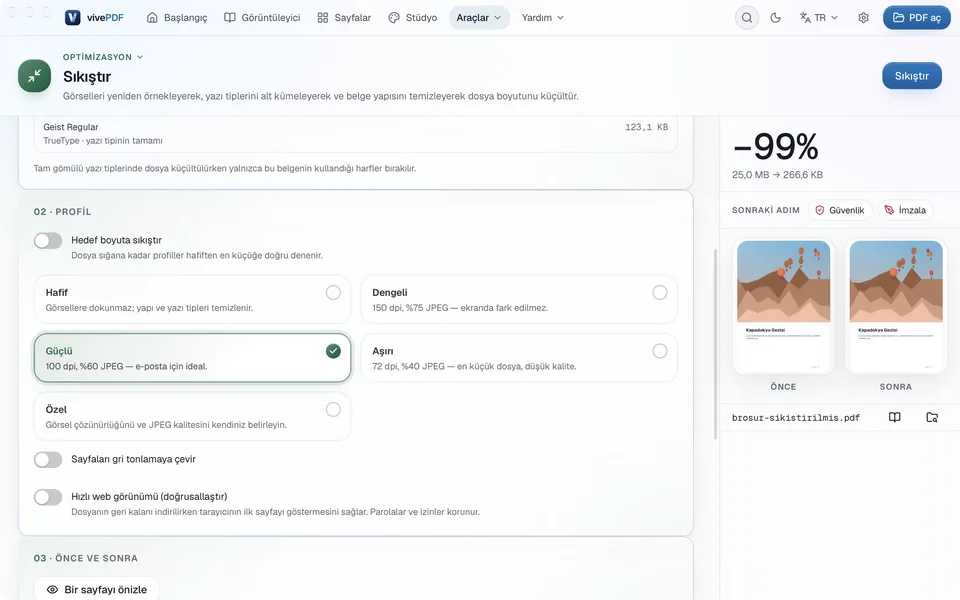Click the 02 · PROFİL section heading
Image resolution: width=960 pixels, height=600 pixels.
coord(62,212)
